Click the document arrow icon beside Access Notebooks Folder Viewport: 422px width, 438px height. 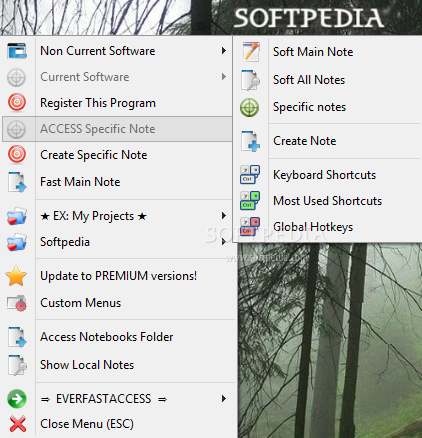tap(17, 337)
